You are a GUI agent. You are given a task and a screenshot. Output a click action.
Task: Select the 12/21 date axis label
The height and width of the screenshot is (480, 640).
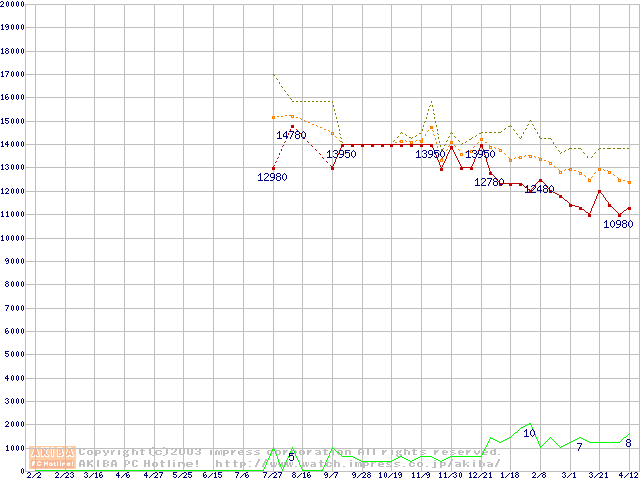[x=480, y=475]
